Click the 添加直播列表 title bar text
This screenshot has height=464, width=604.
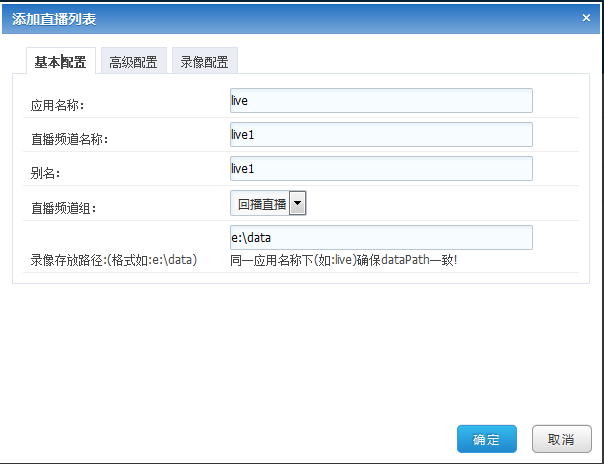(x=54, y=19)
